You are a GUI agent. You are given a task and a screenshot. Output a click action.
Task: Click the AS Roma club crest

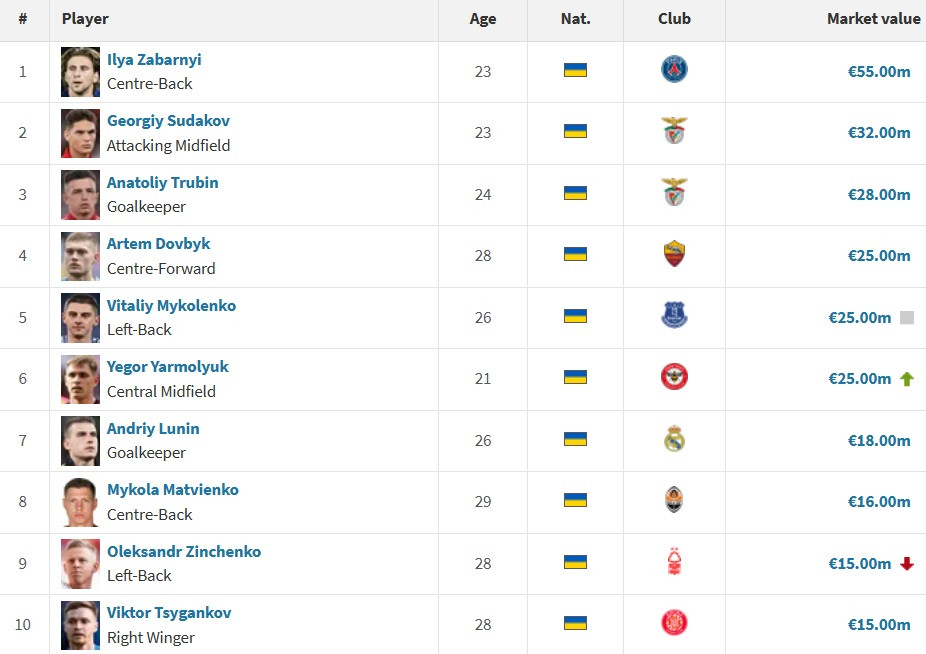(674, 254)
